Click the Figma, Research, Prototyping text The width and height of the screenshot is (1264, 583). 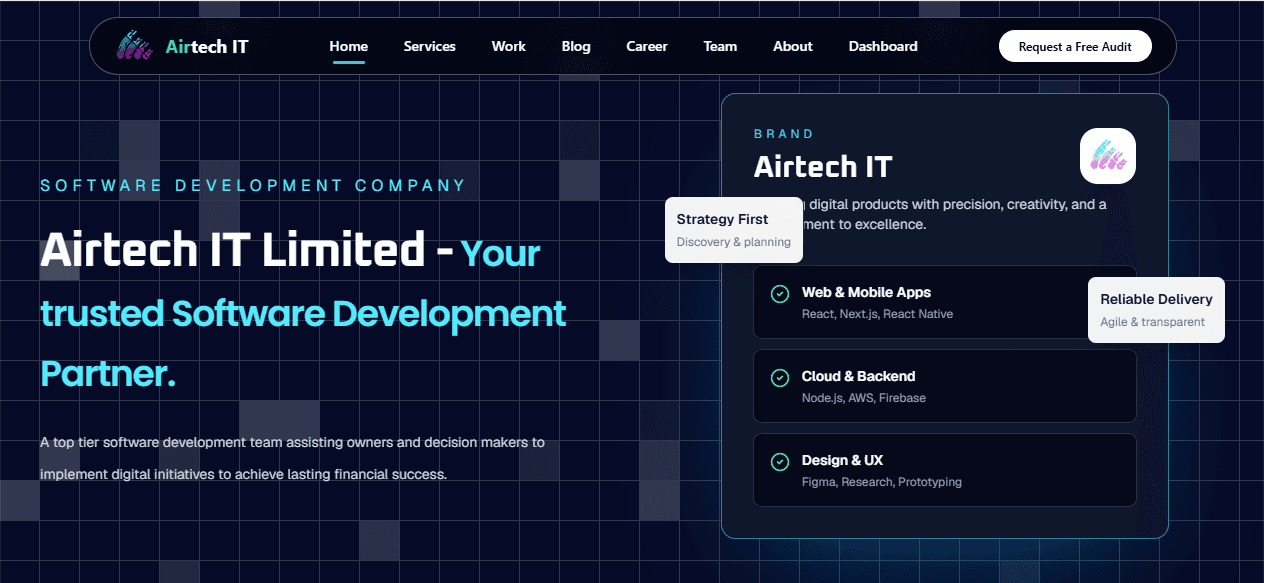(882, 482)
